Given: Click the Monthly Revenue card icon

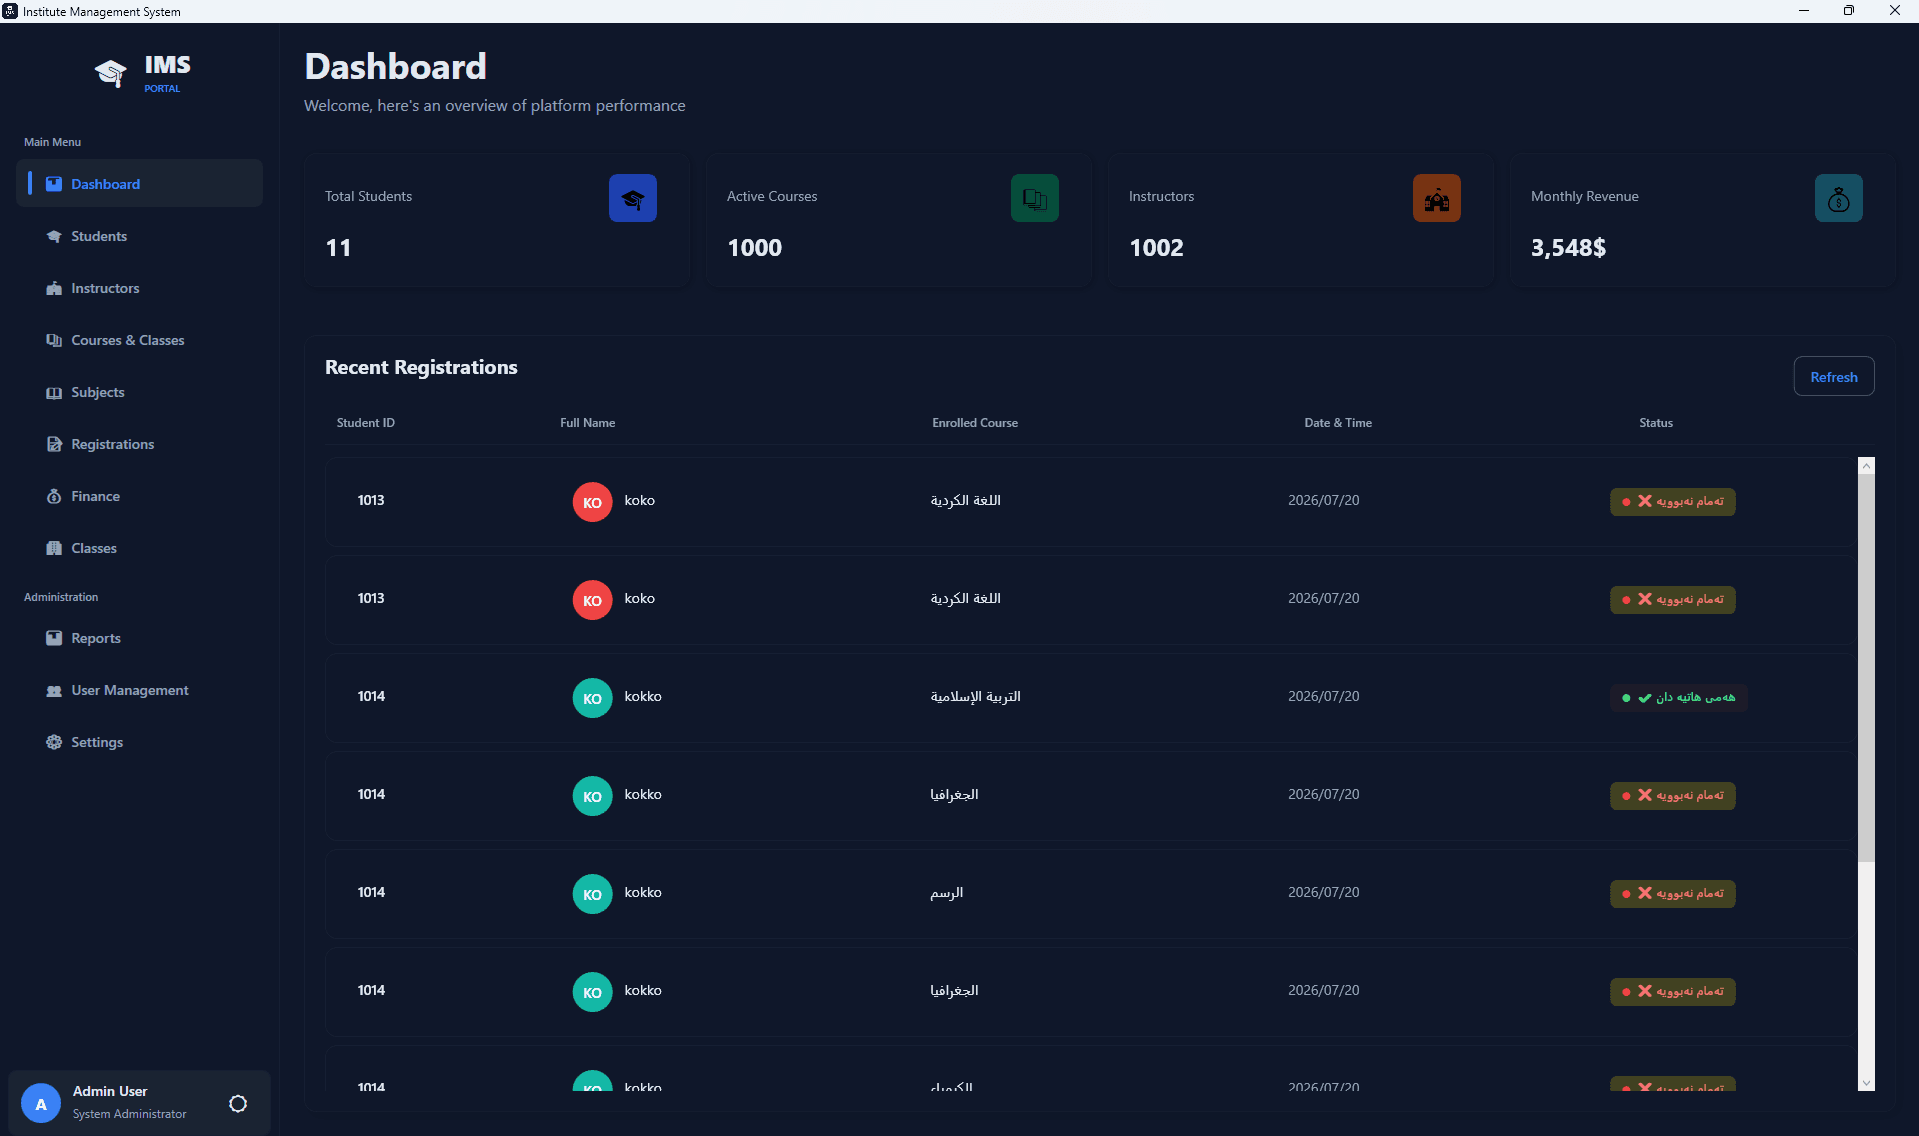Looking at the screenshot, I should click(x=1839, y=198).
